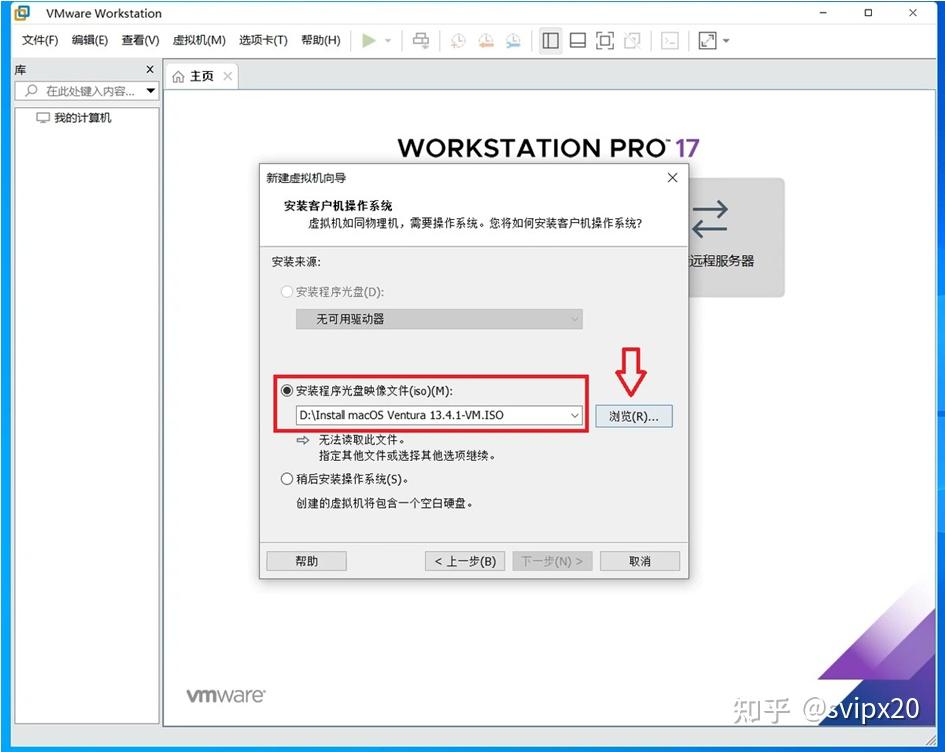Viewport: 945px width, 752px height.
Task: Click the 帮助 button in the wizard
Action: (306, 561)
